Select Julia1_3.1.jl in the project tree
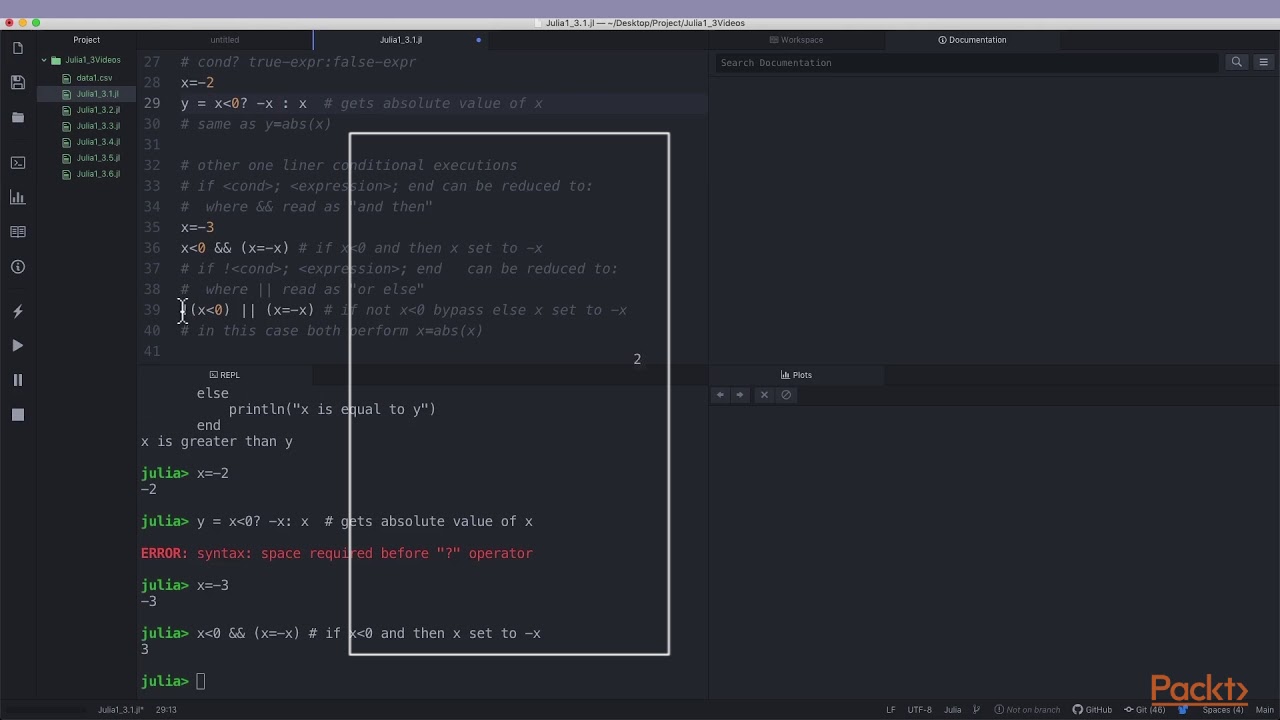The width and height of the screenshot is (1280, 720). [x=97, y=94]
